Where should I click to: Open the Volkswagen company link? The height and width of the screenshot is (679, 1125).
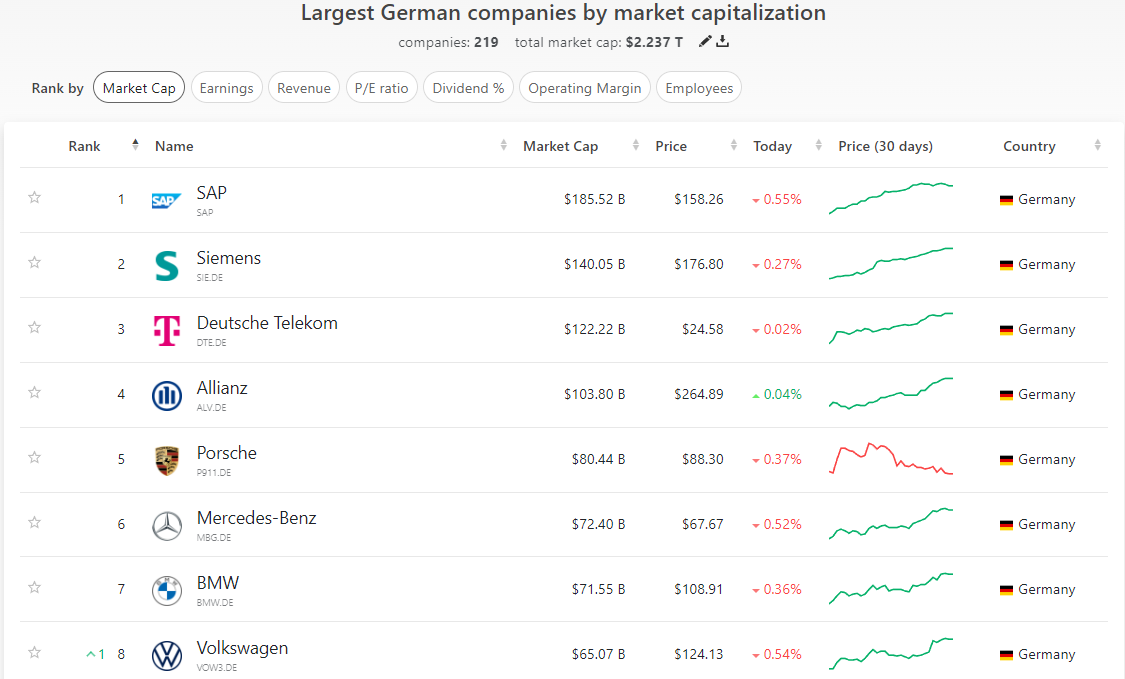coord(242,648)
